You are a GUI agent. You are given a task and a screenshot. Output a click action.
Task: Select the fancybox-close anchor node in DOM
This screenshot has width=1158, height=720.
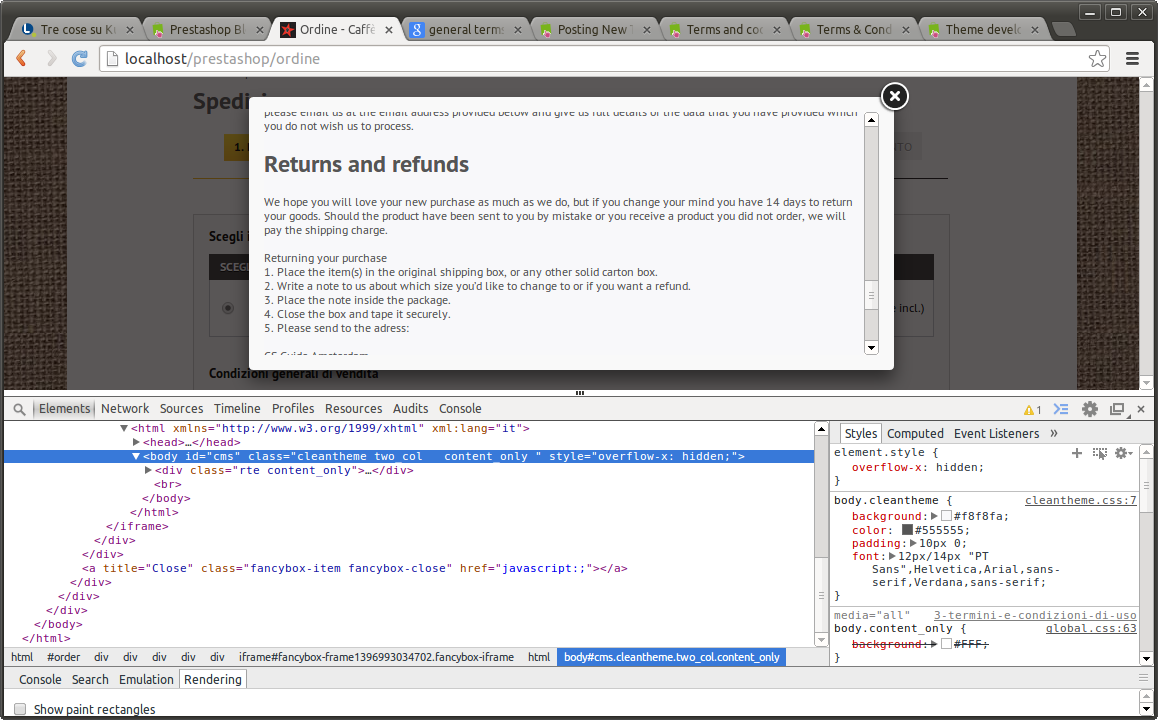point(354,569)
